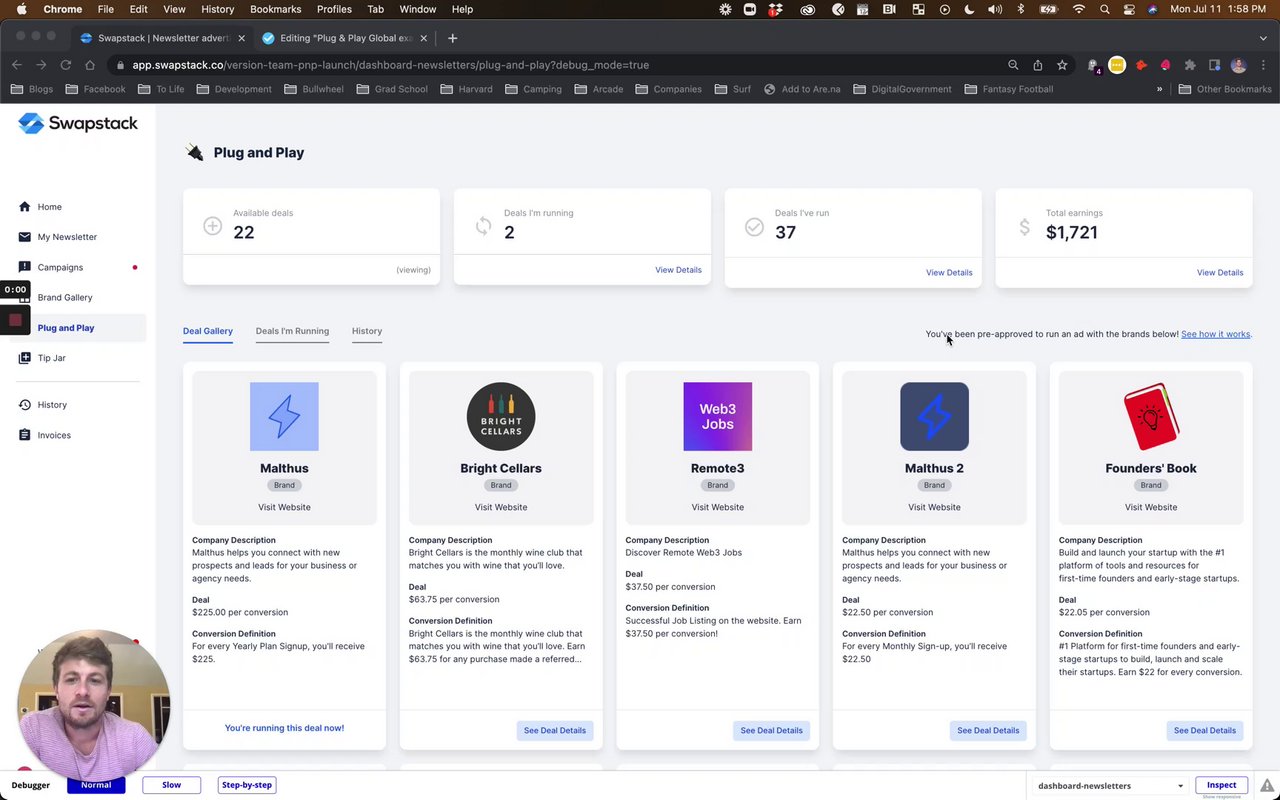Visit Website for Malthus 2
This screenshot has height=800, width=1280.
[934, 507]
